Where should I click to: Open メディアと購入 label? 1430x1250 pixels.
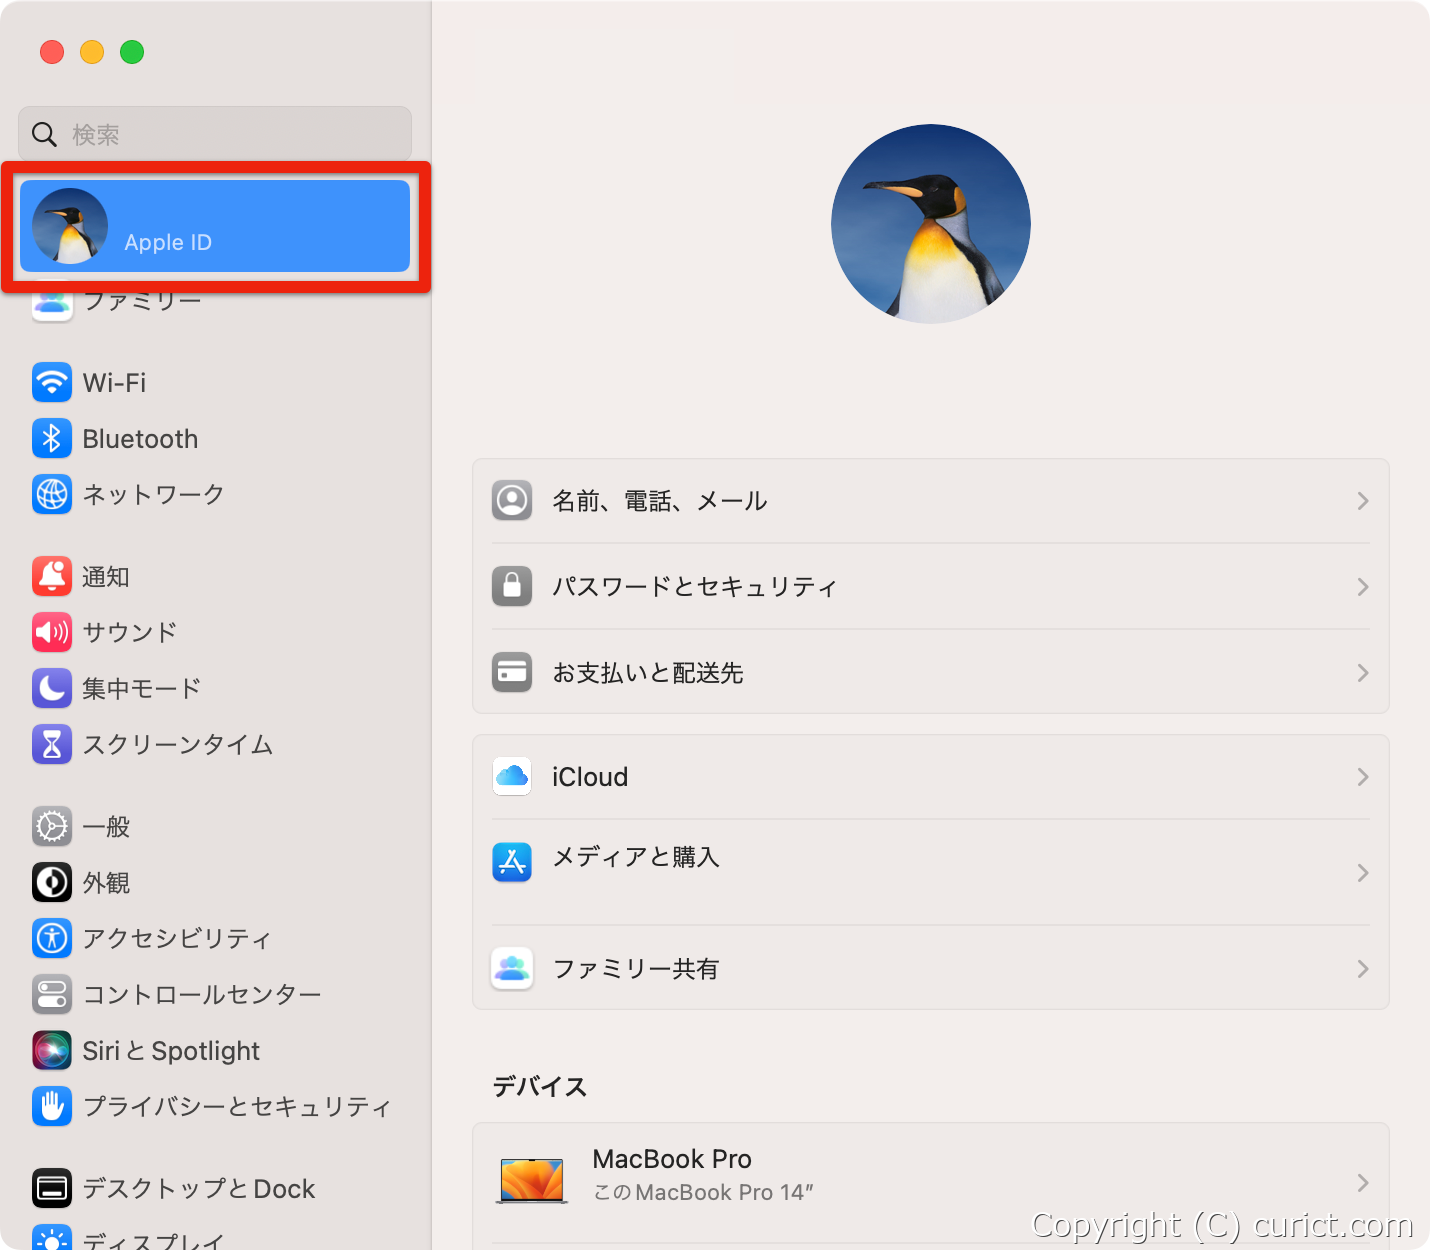(x=636, y=857)
